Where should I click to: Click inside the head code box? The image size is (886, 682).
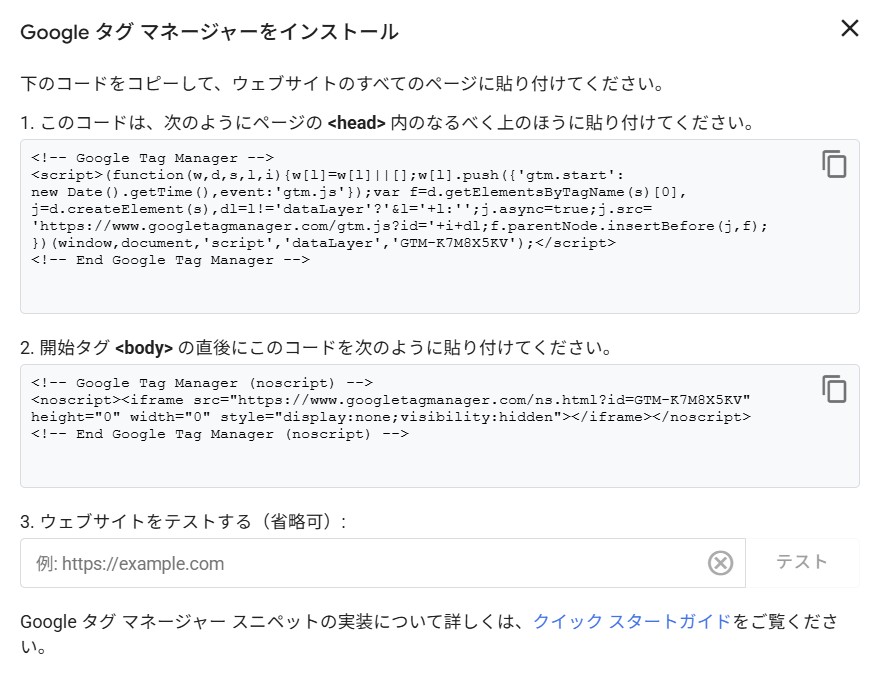440,290
